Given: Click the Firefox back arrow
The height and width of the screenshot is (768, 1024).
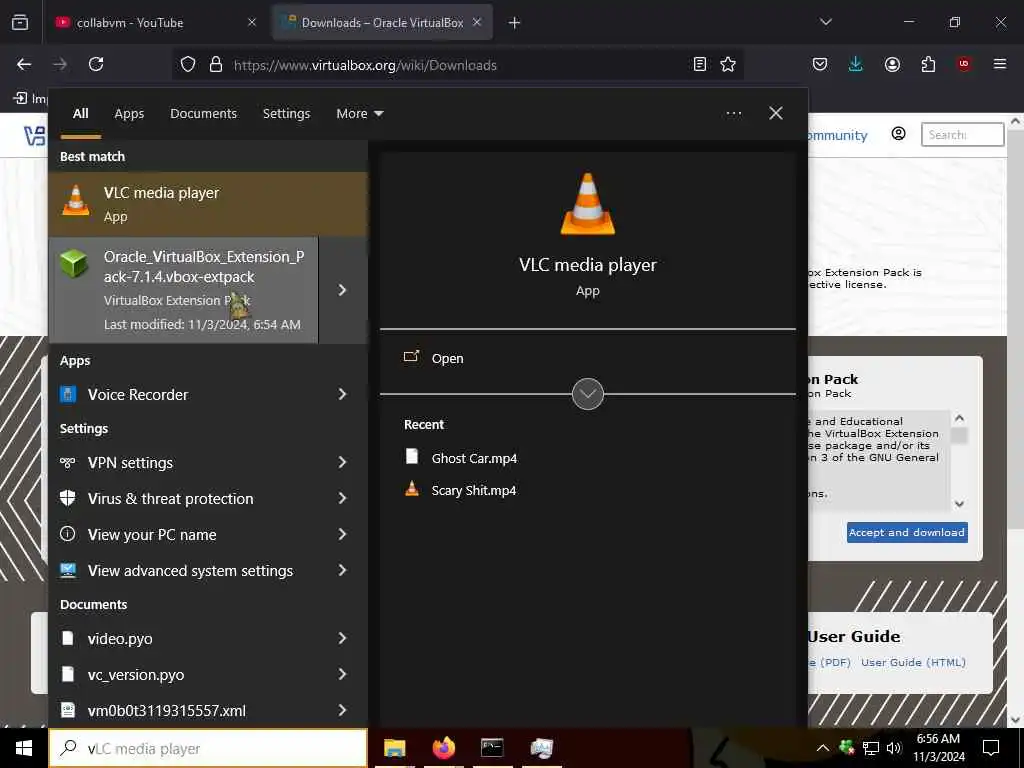Looking at the screenshot, I should click(24, 64).
